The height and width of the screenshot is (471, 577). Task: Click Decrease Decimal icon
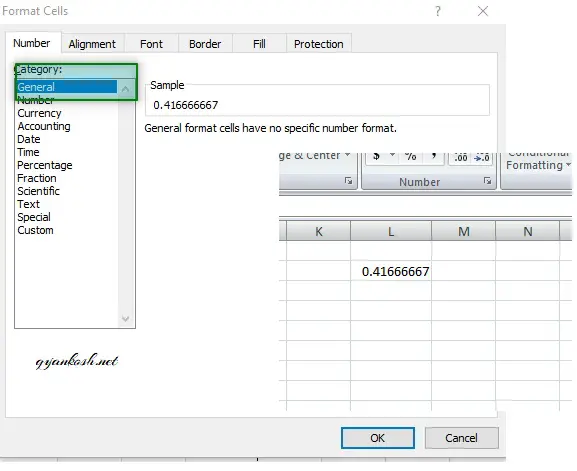(482, 157)
